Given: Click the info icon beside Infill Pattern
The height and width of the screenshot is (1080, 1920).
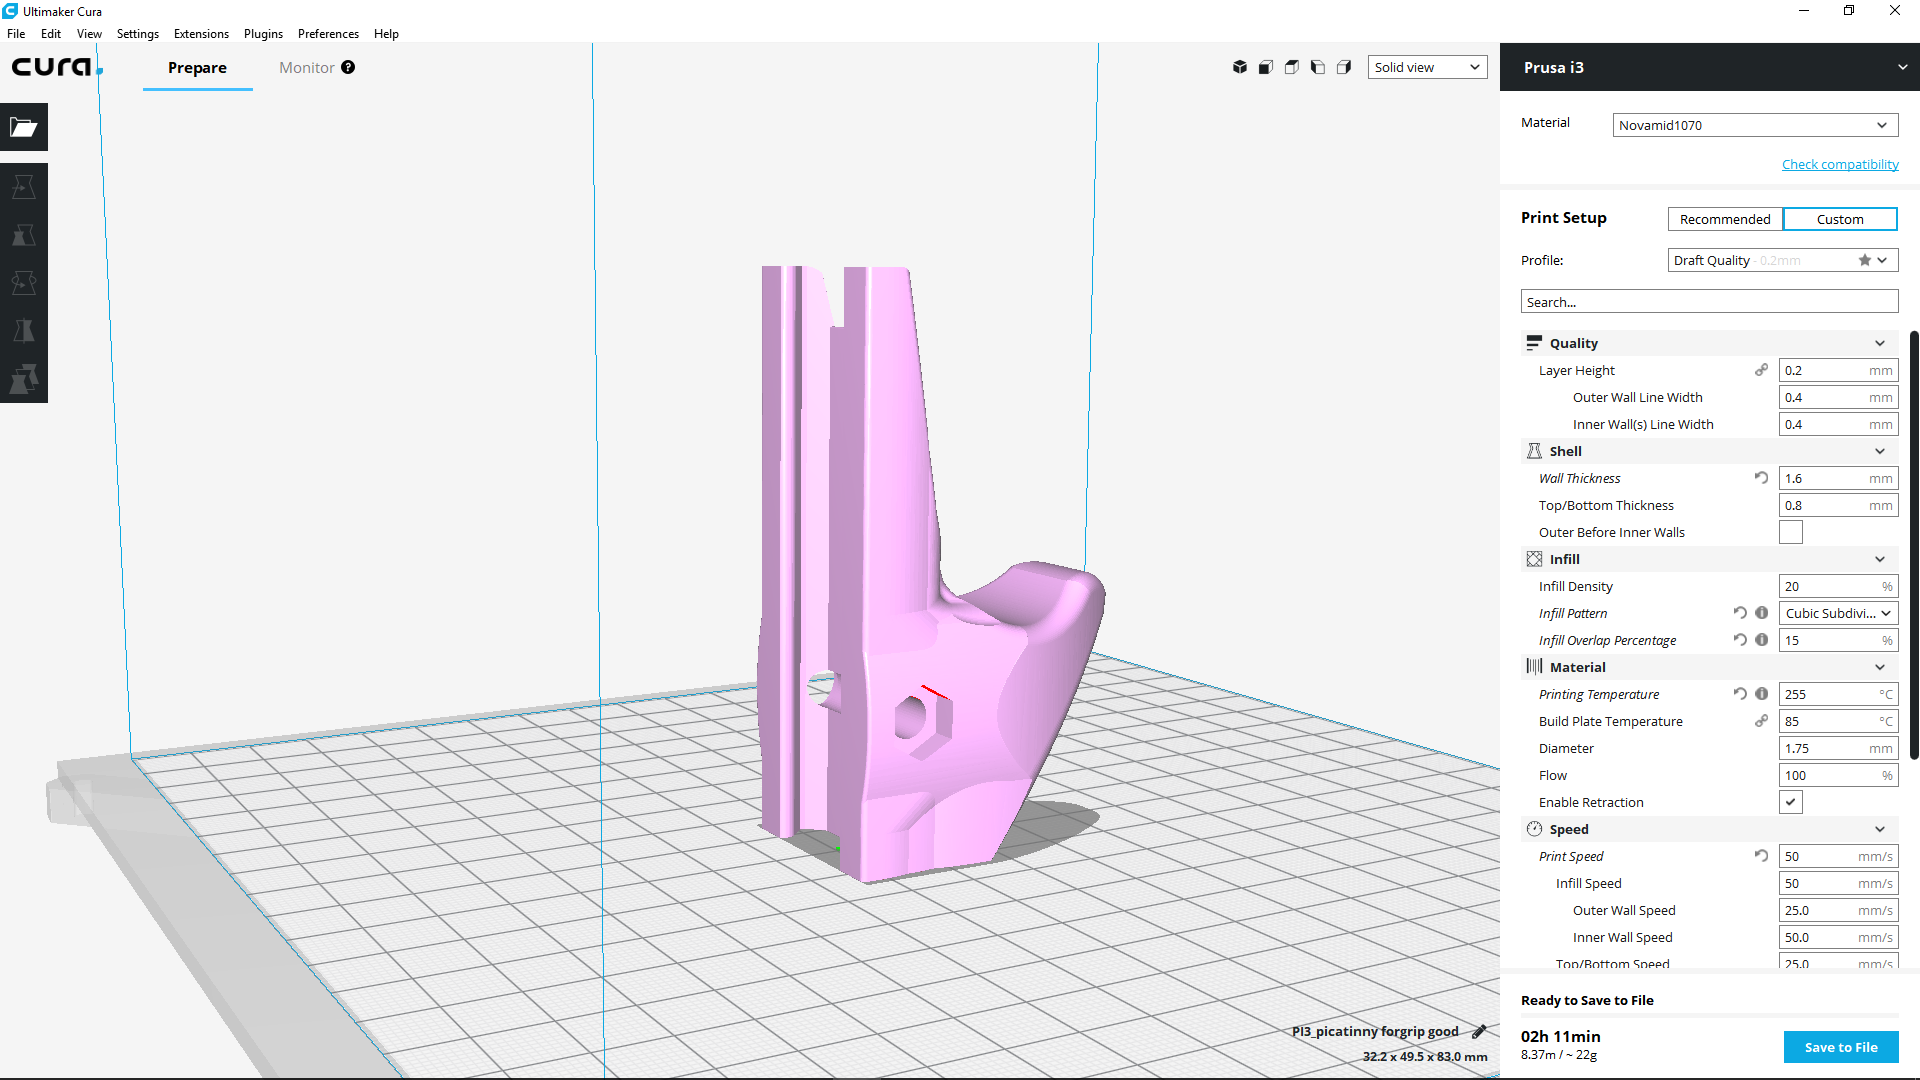Looking at the screenshot, I should point(1761,613).
